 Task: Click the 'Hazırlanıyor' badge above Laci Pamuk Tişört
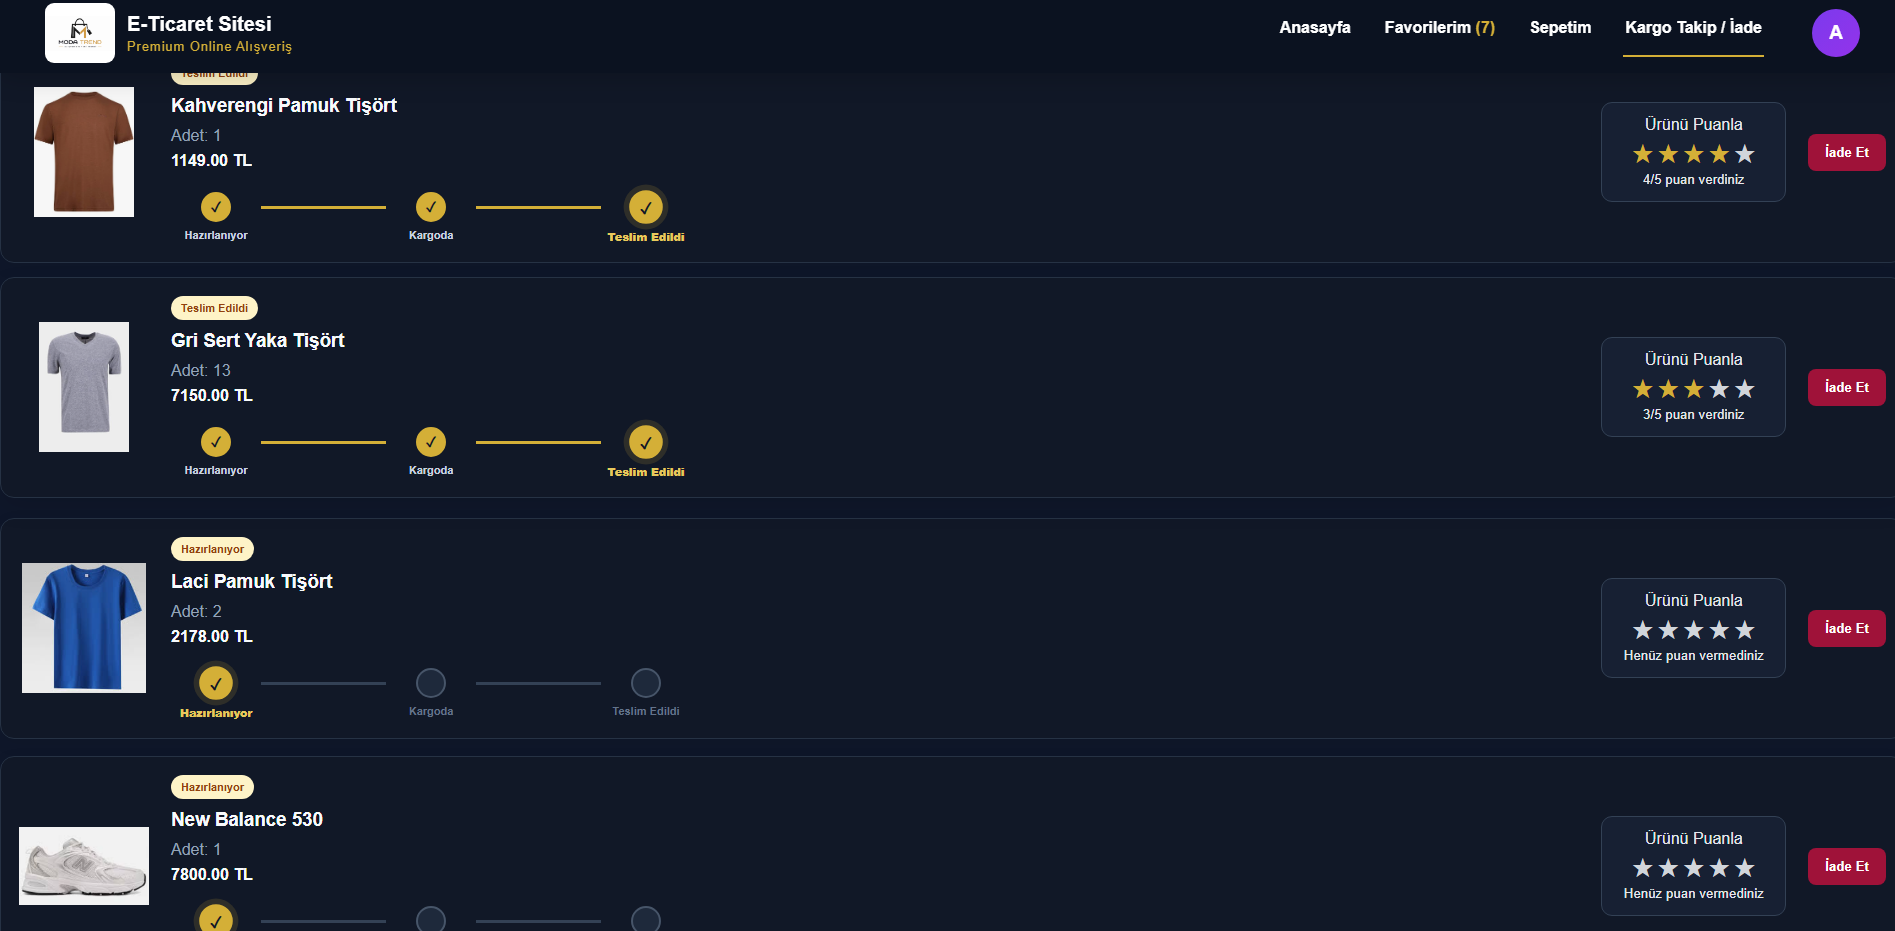[212, 549]
